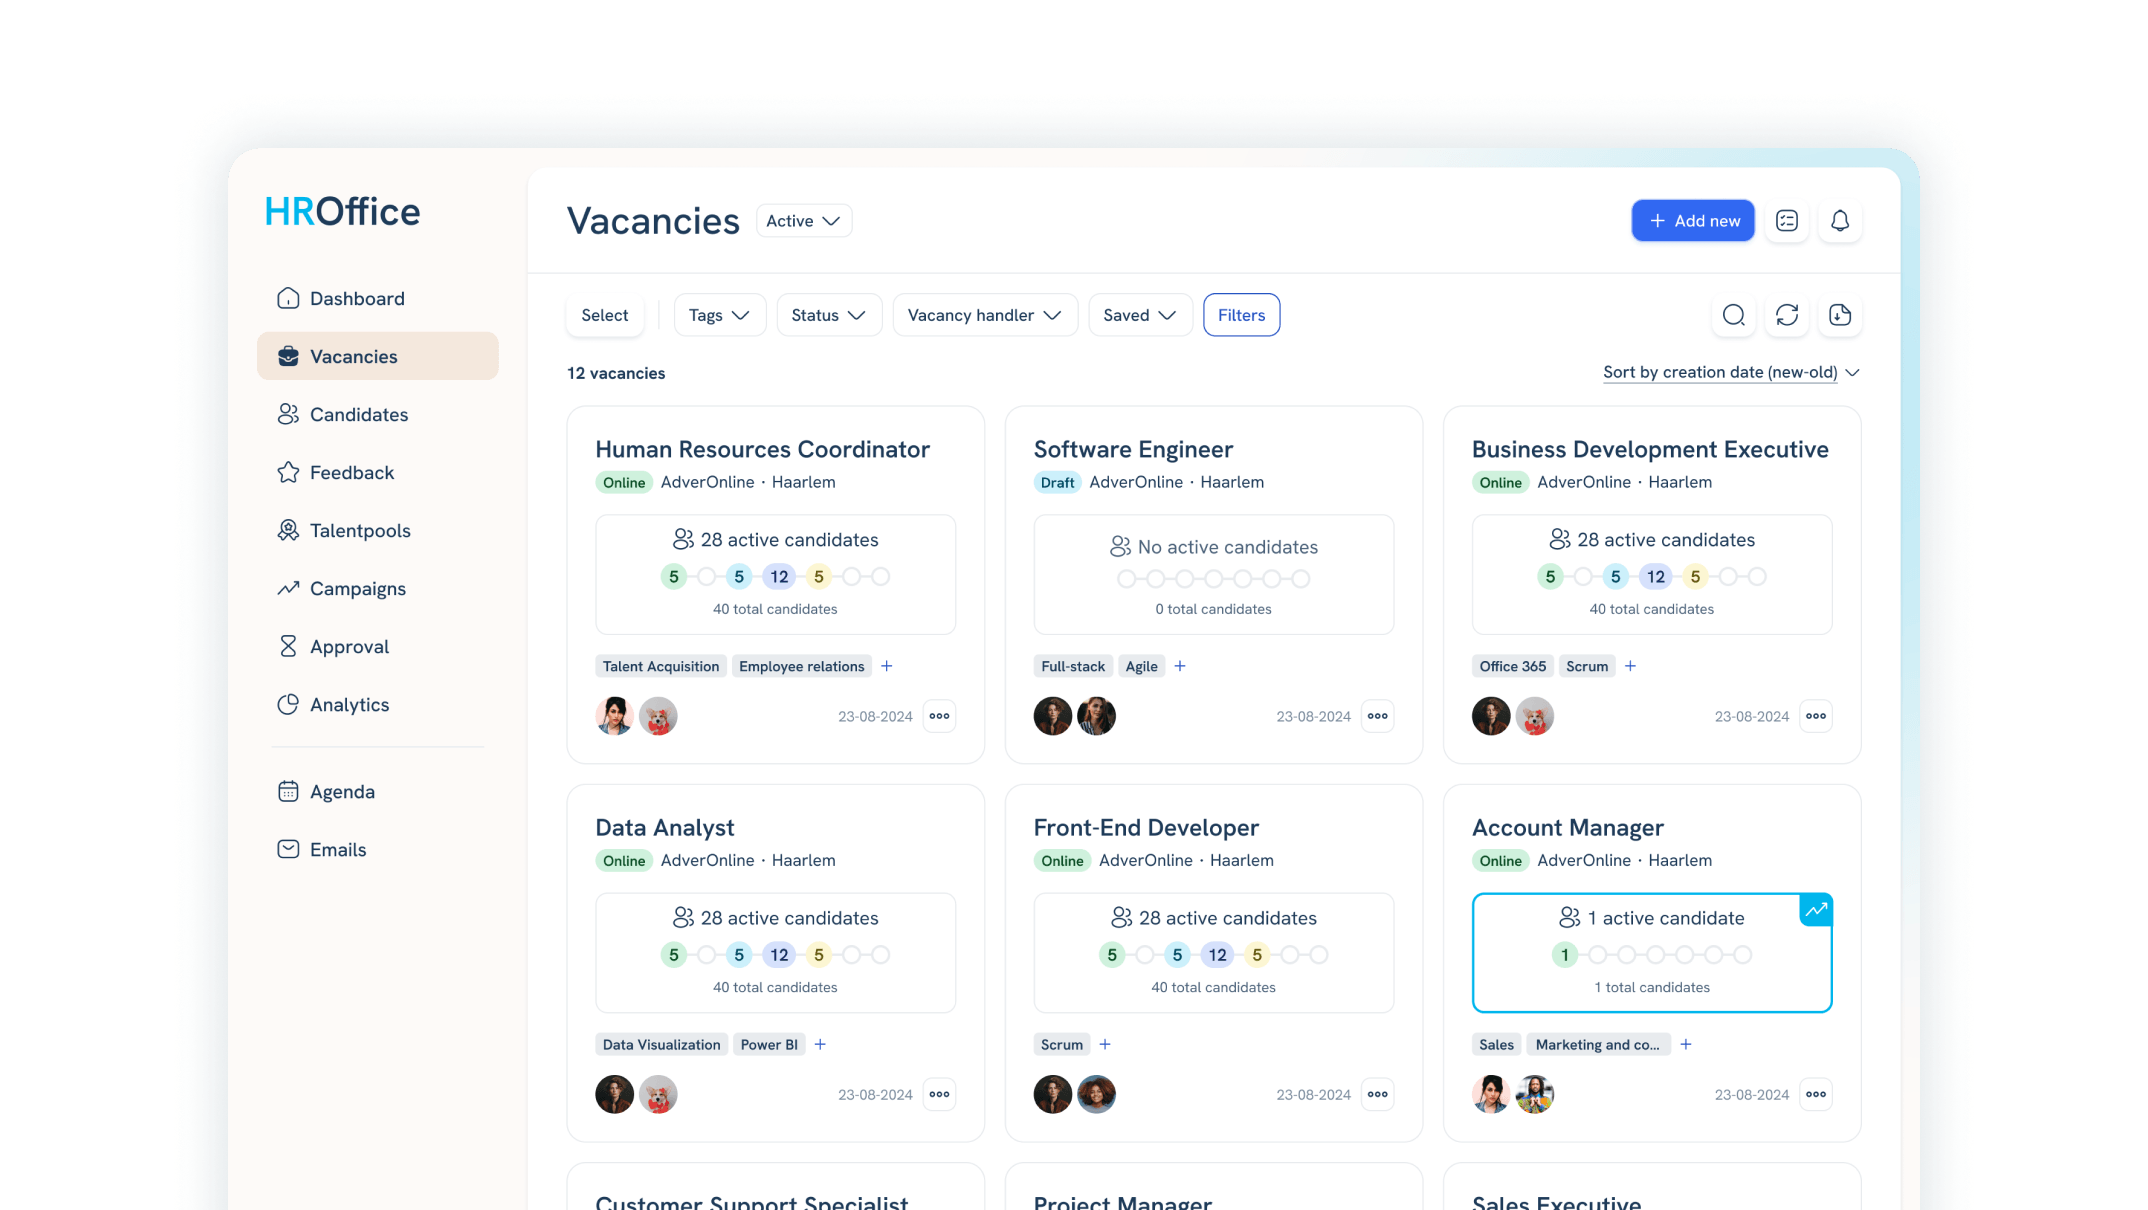The width and height of the screenshot is (2148, 1210).
Task: Open more options on Data Analyst card
Action: point(939,1094)
